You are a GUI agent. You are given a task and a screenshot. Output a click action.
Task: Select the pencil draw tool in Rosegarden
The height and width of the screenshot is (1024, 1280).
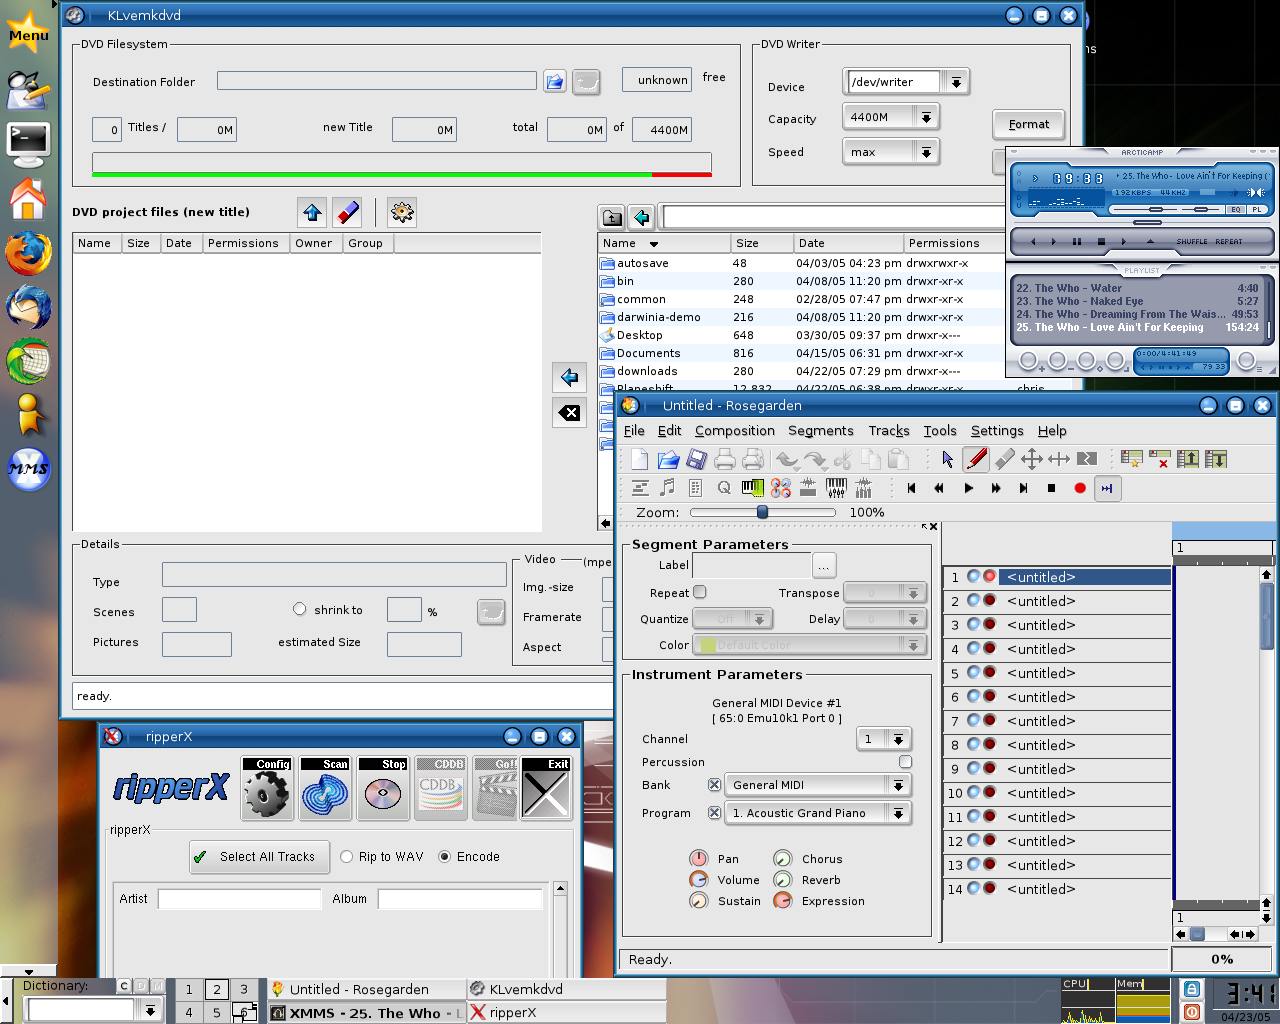(x=976, y=459)
